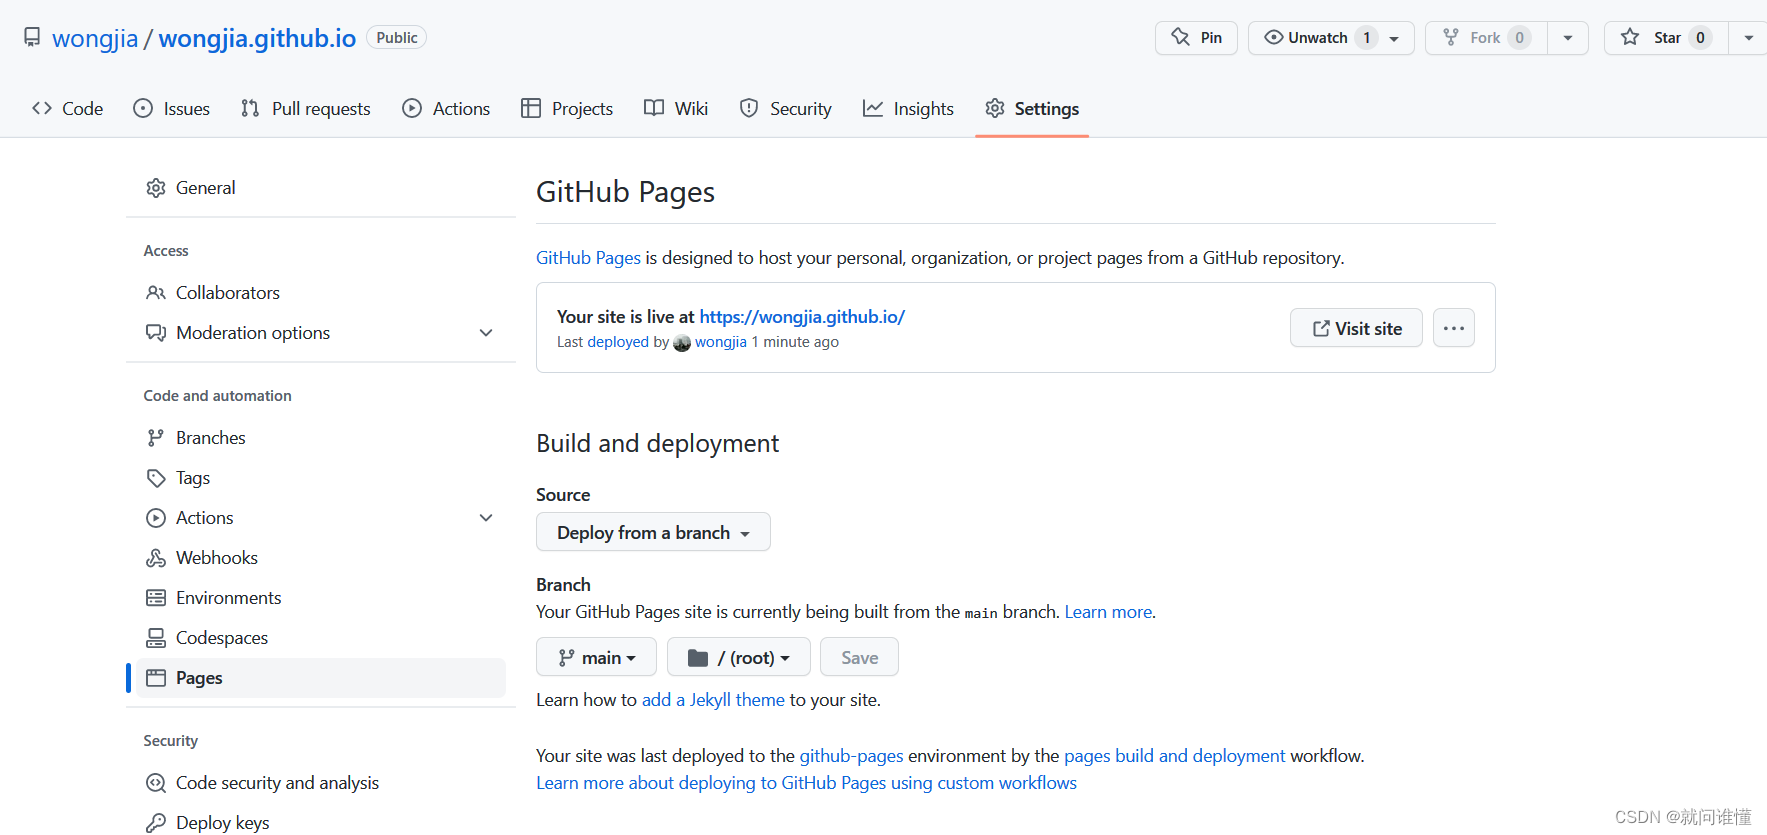
Task: Open the dropdown arrow next to Fork
Action: 1567,38
